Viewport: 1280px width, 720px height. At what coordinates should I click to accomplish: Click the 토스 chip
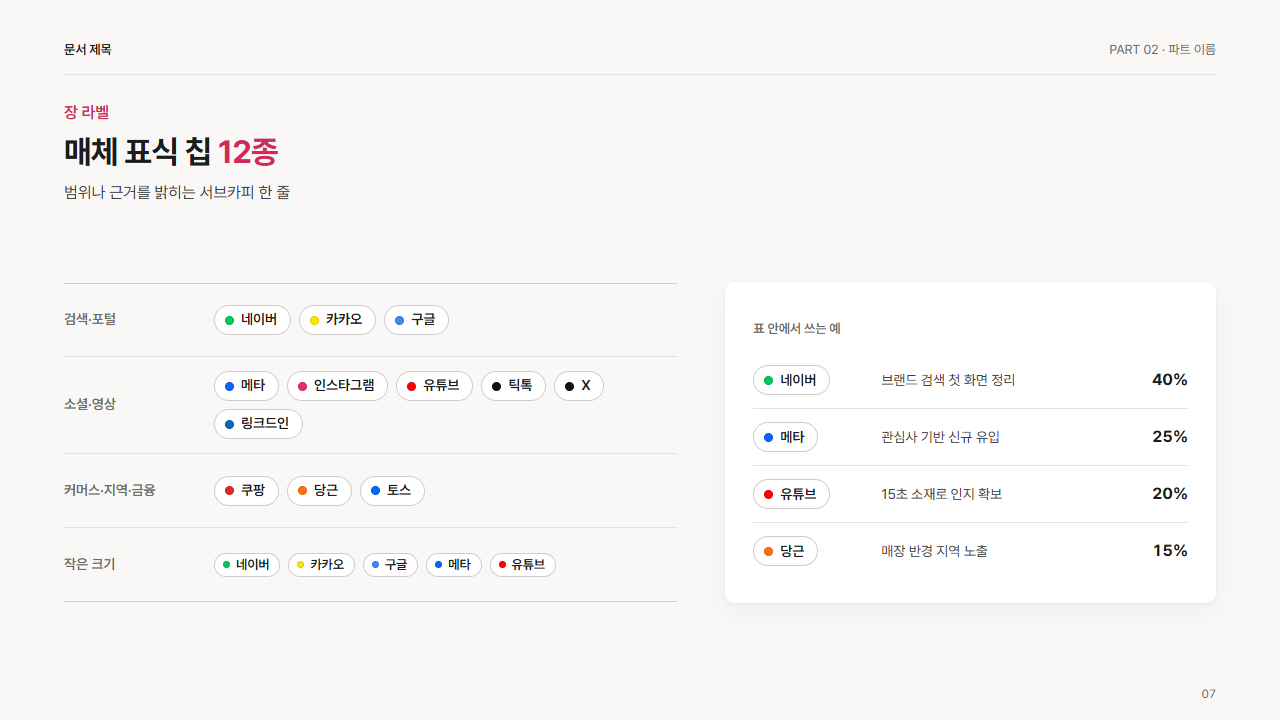(392, 491)
